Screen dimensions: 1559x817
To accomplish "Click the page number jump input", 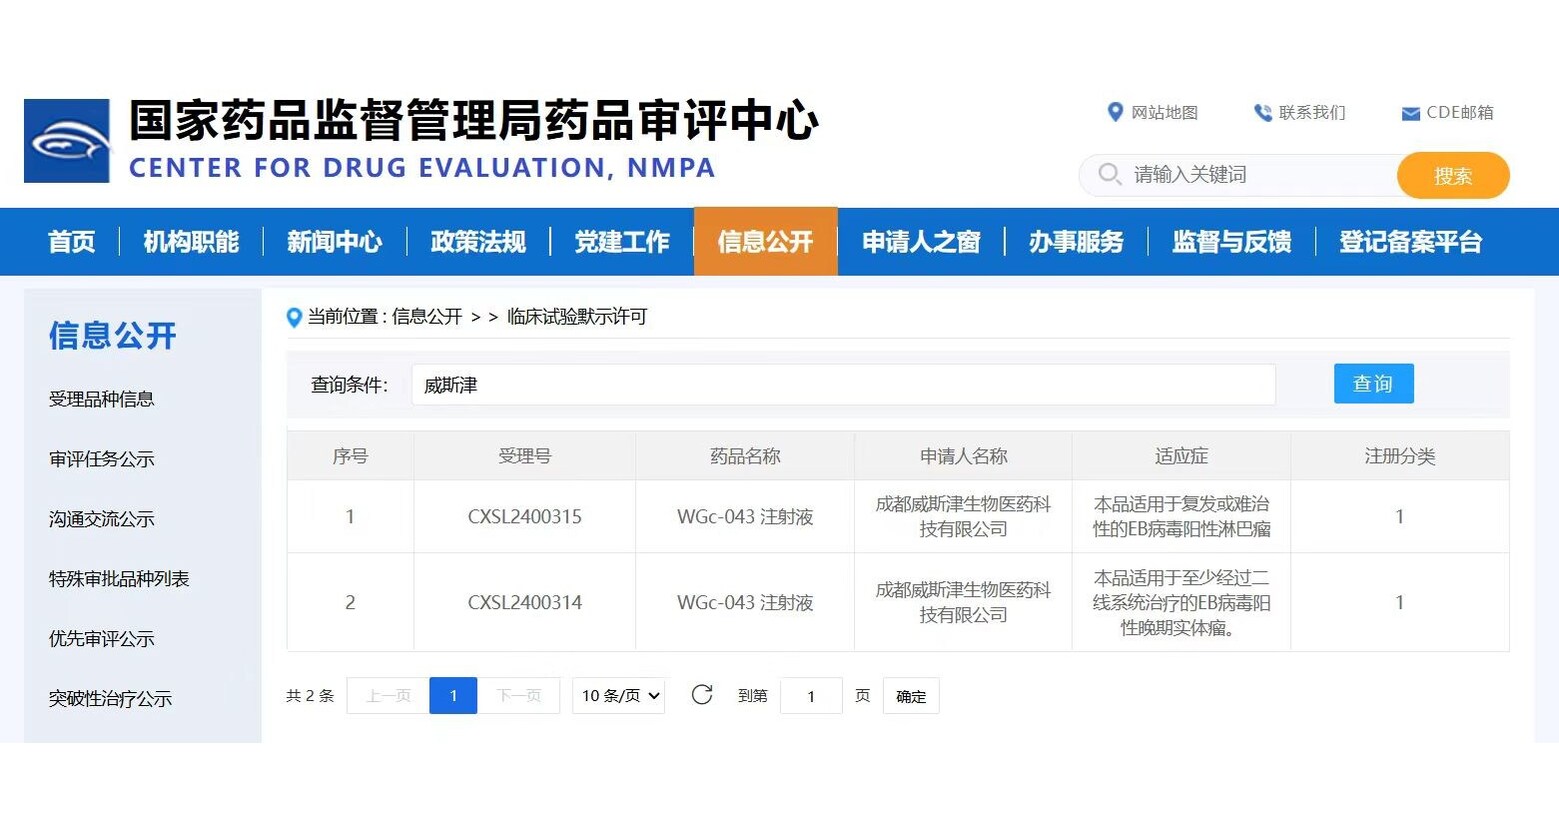I will tap(811, 696).
